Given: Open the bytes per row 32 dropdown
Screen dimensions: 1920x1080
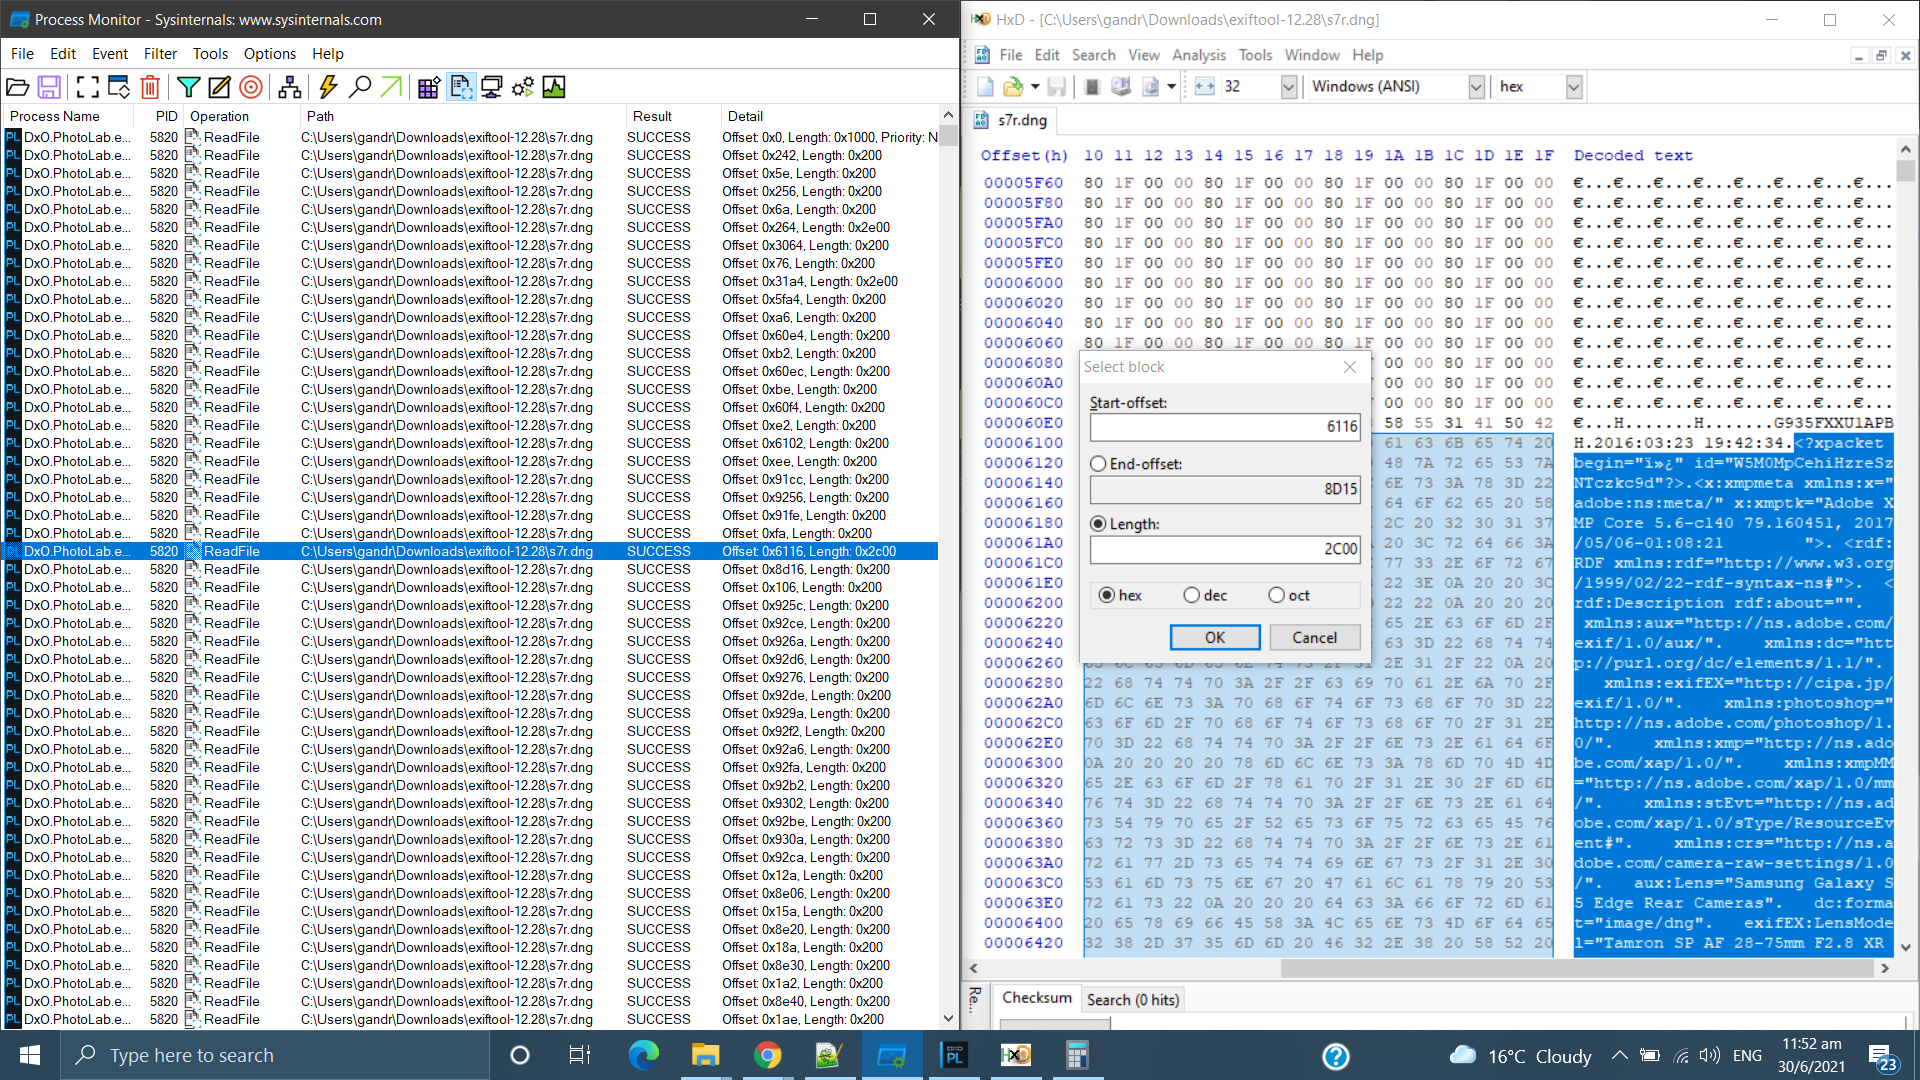Looking at the screenshot, I should coord(1288,87).
